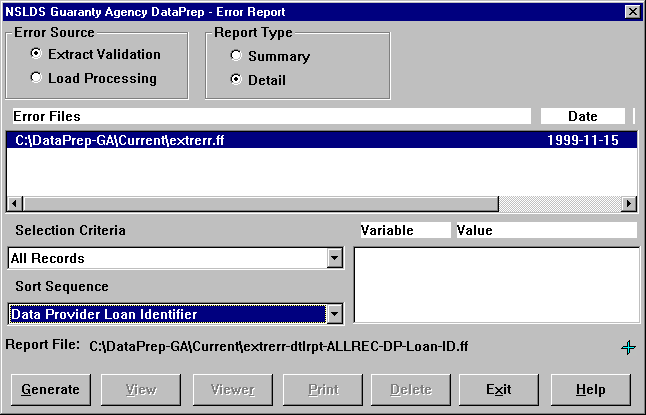Click the Generate button
646x415 pixels.
[x=49, y=389]
